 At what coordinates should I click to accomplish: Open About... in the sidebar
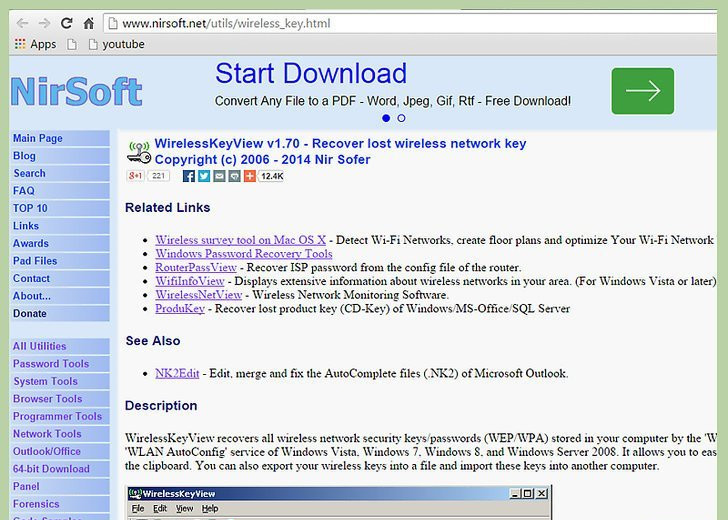click(x=60, y=296)
